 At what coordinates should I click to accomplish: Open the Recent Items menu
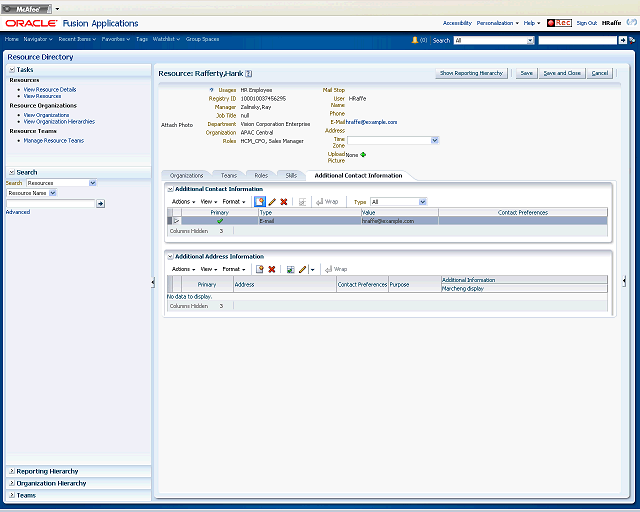(77, 39)
